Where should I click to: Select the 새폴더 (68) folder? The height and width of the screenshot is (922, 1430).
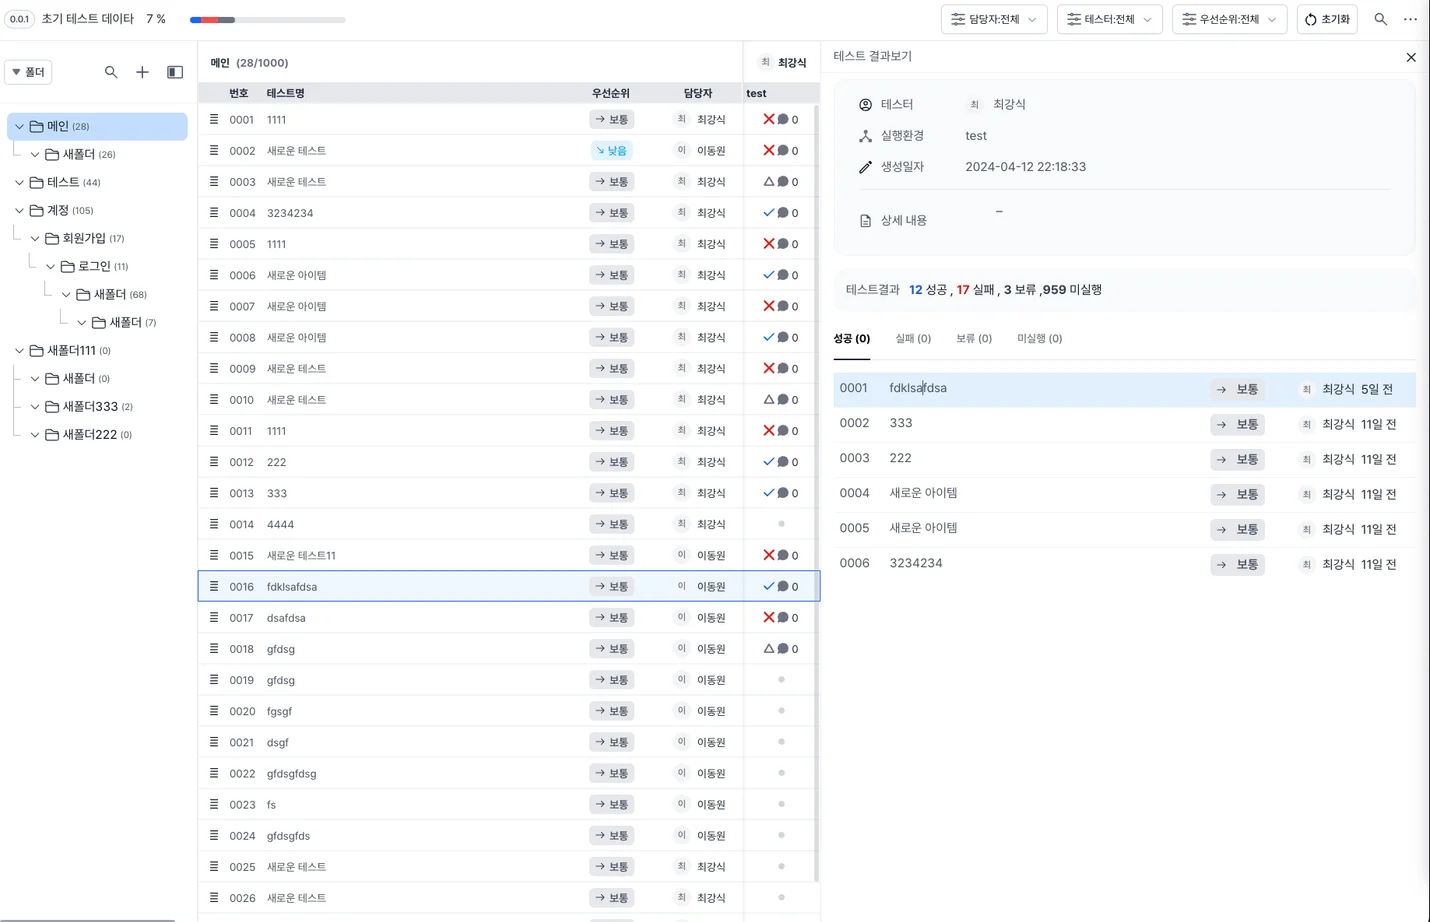(112, 294)
